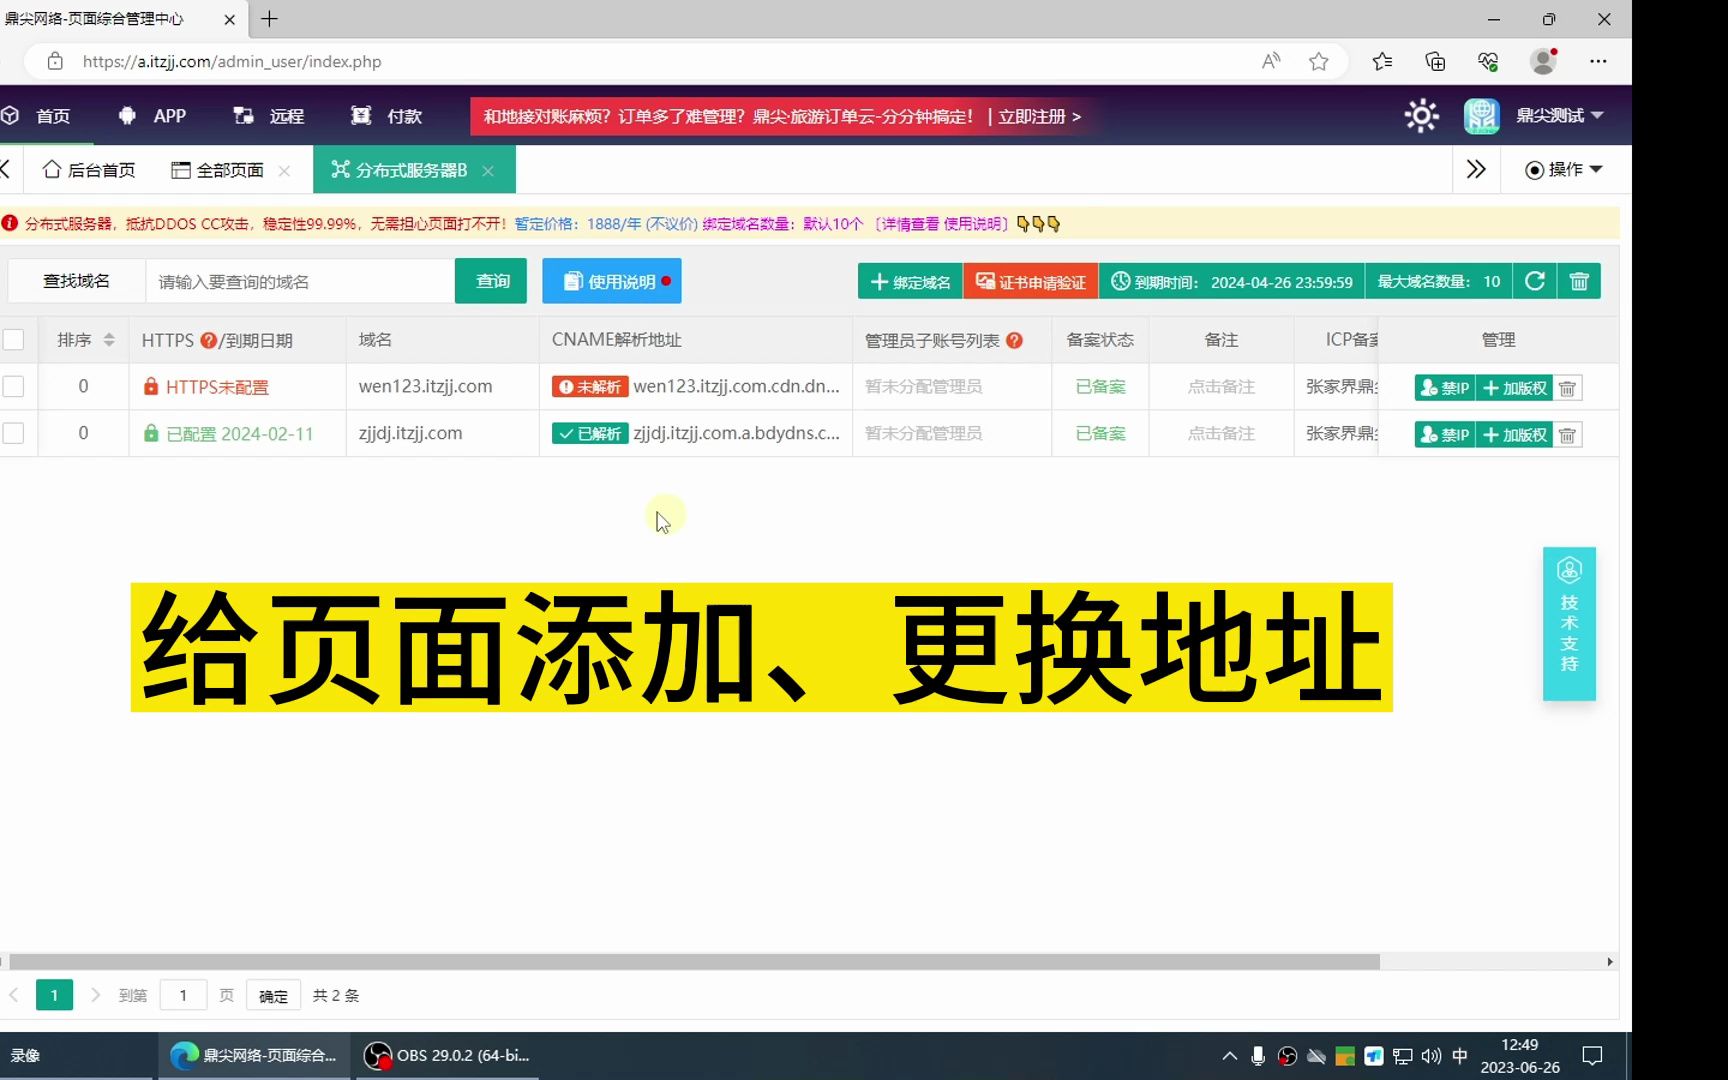Add page to favorites star icon
Image resolution: width=1728 pixels, height=1080 pixels.
1319,61
